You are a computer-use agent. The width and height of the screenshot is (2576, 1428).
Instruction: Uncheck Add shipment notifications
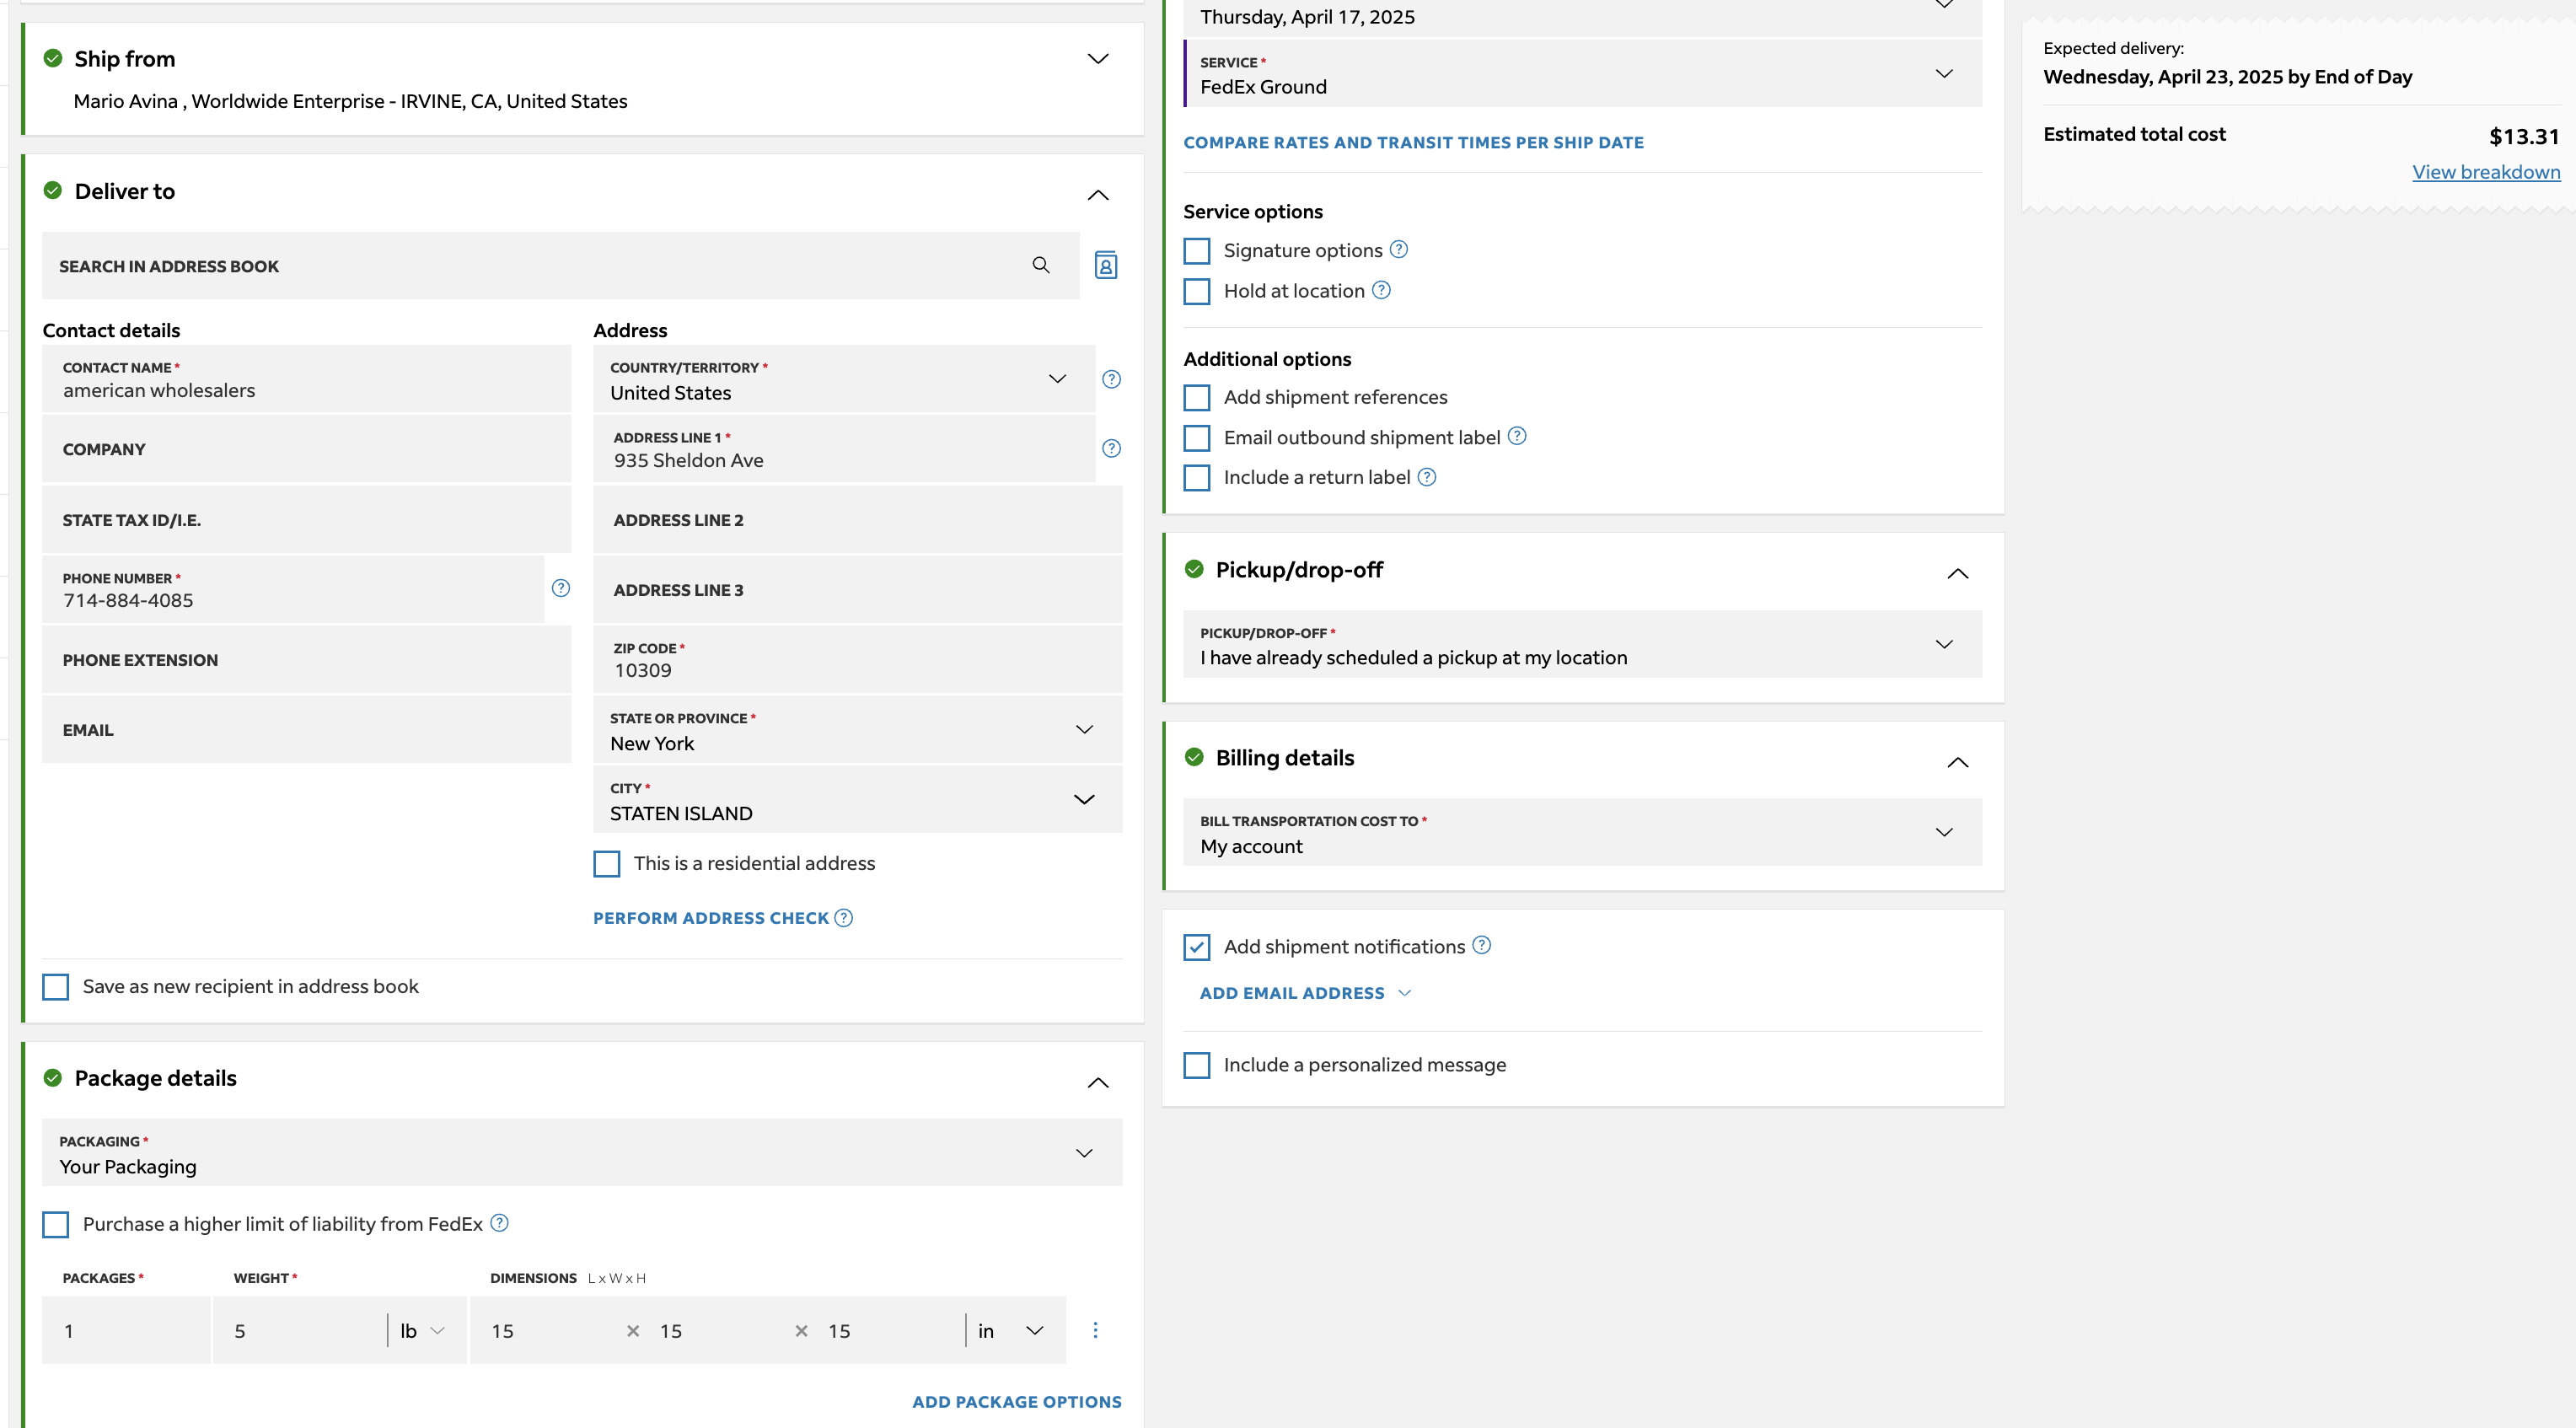point(1197,947)
